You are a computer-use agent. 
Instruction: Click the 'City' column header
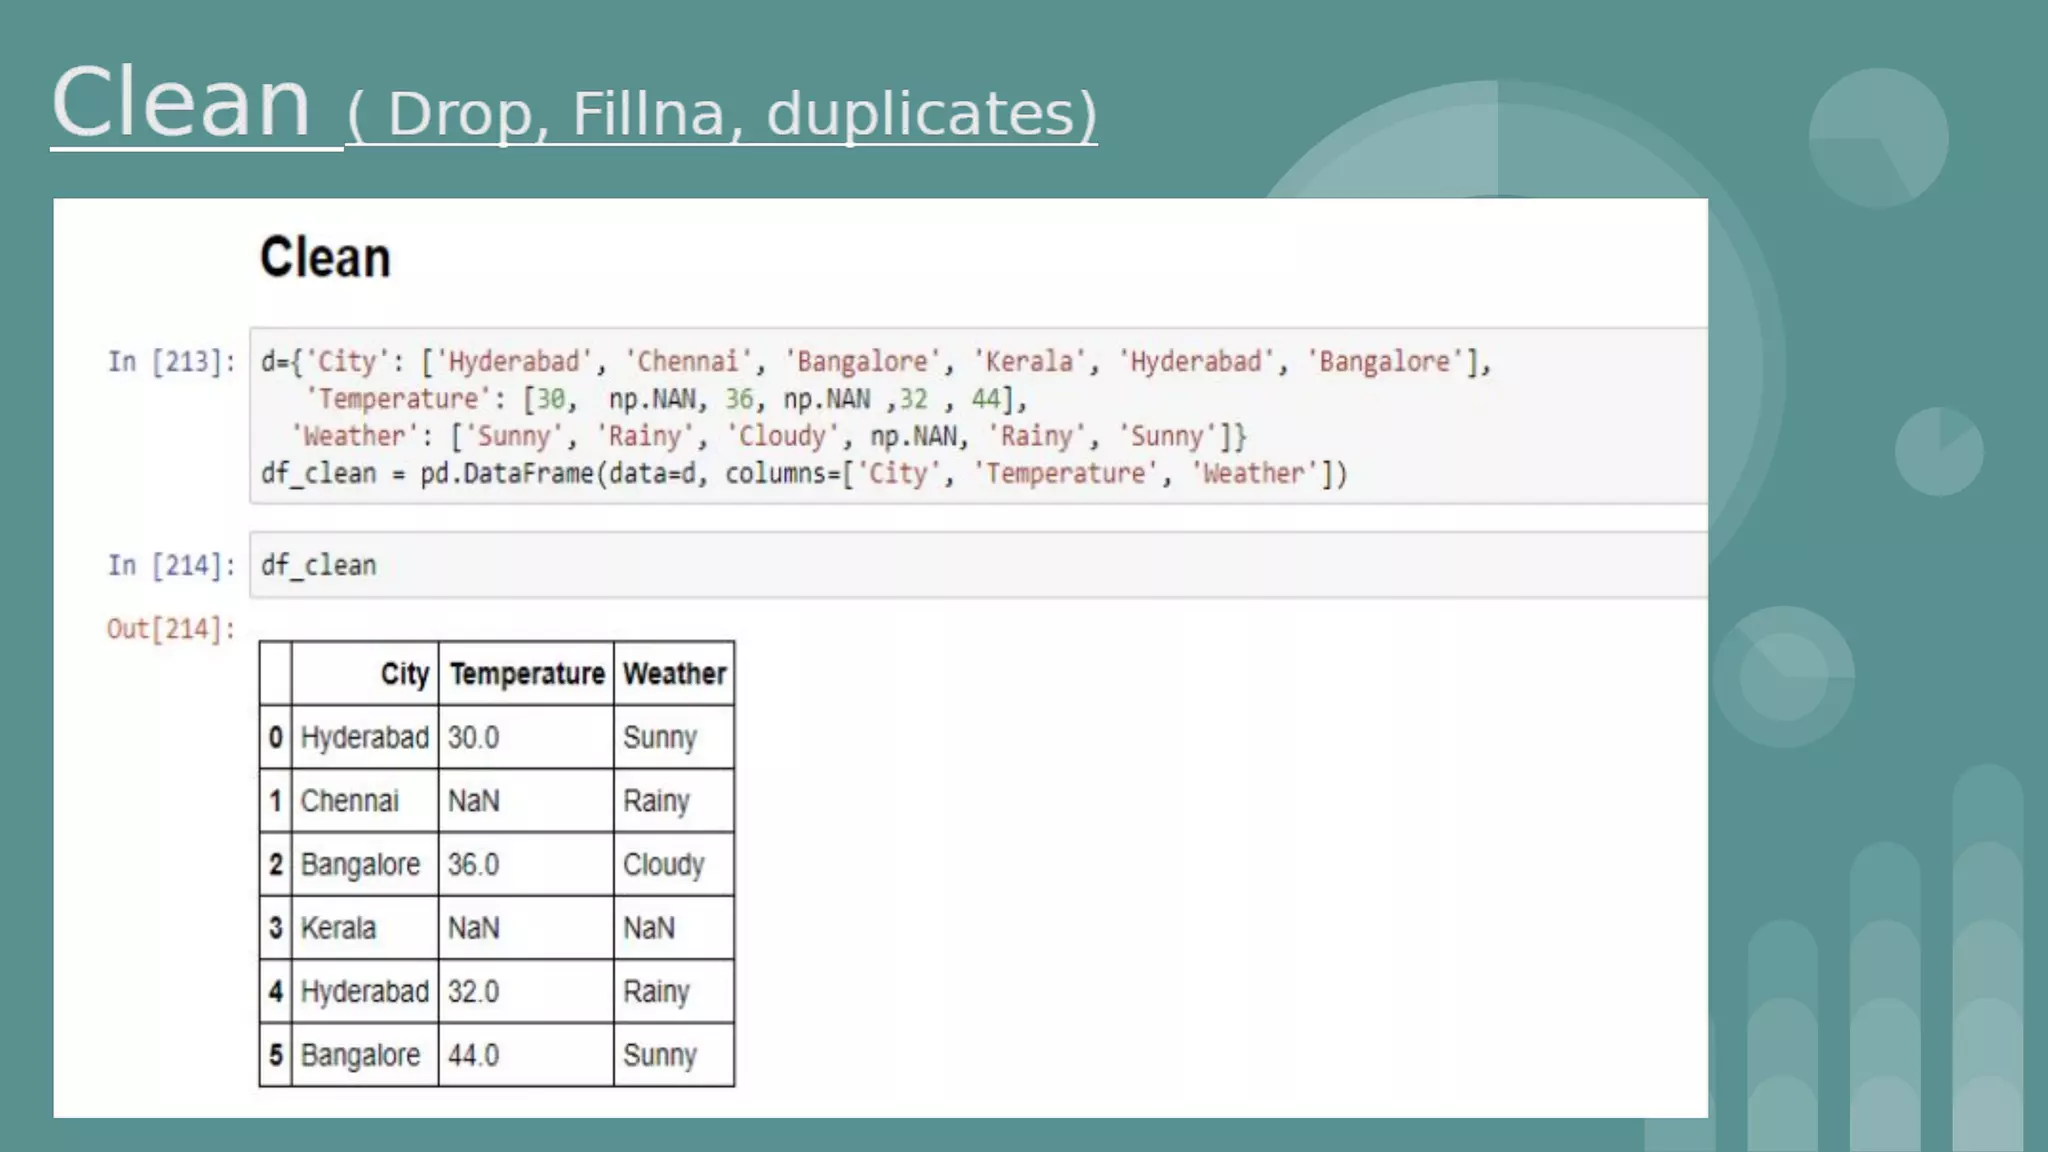404,674
